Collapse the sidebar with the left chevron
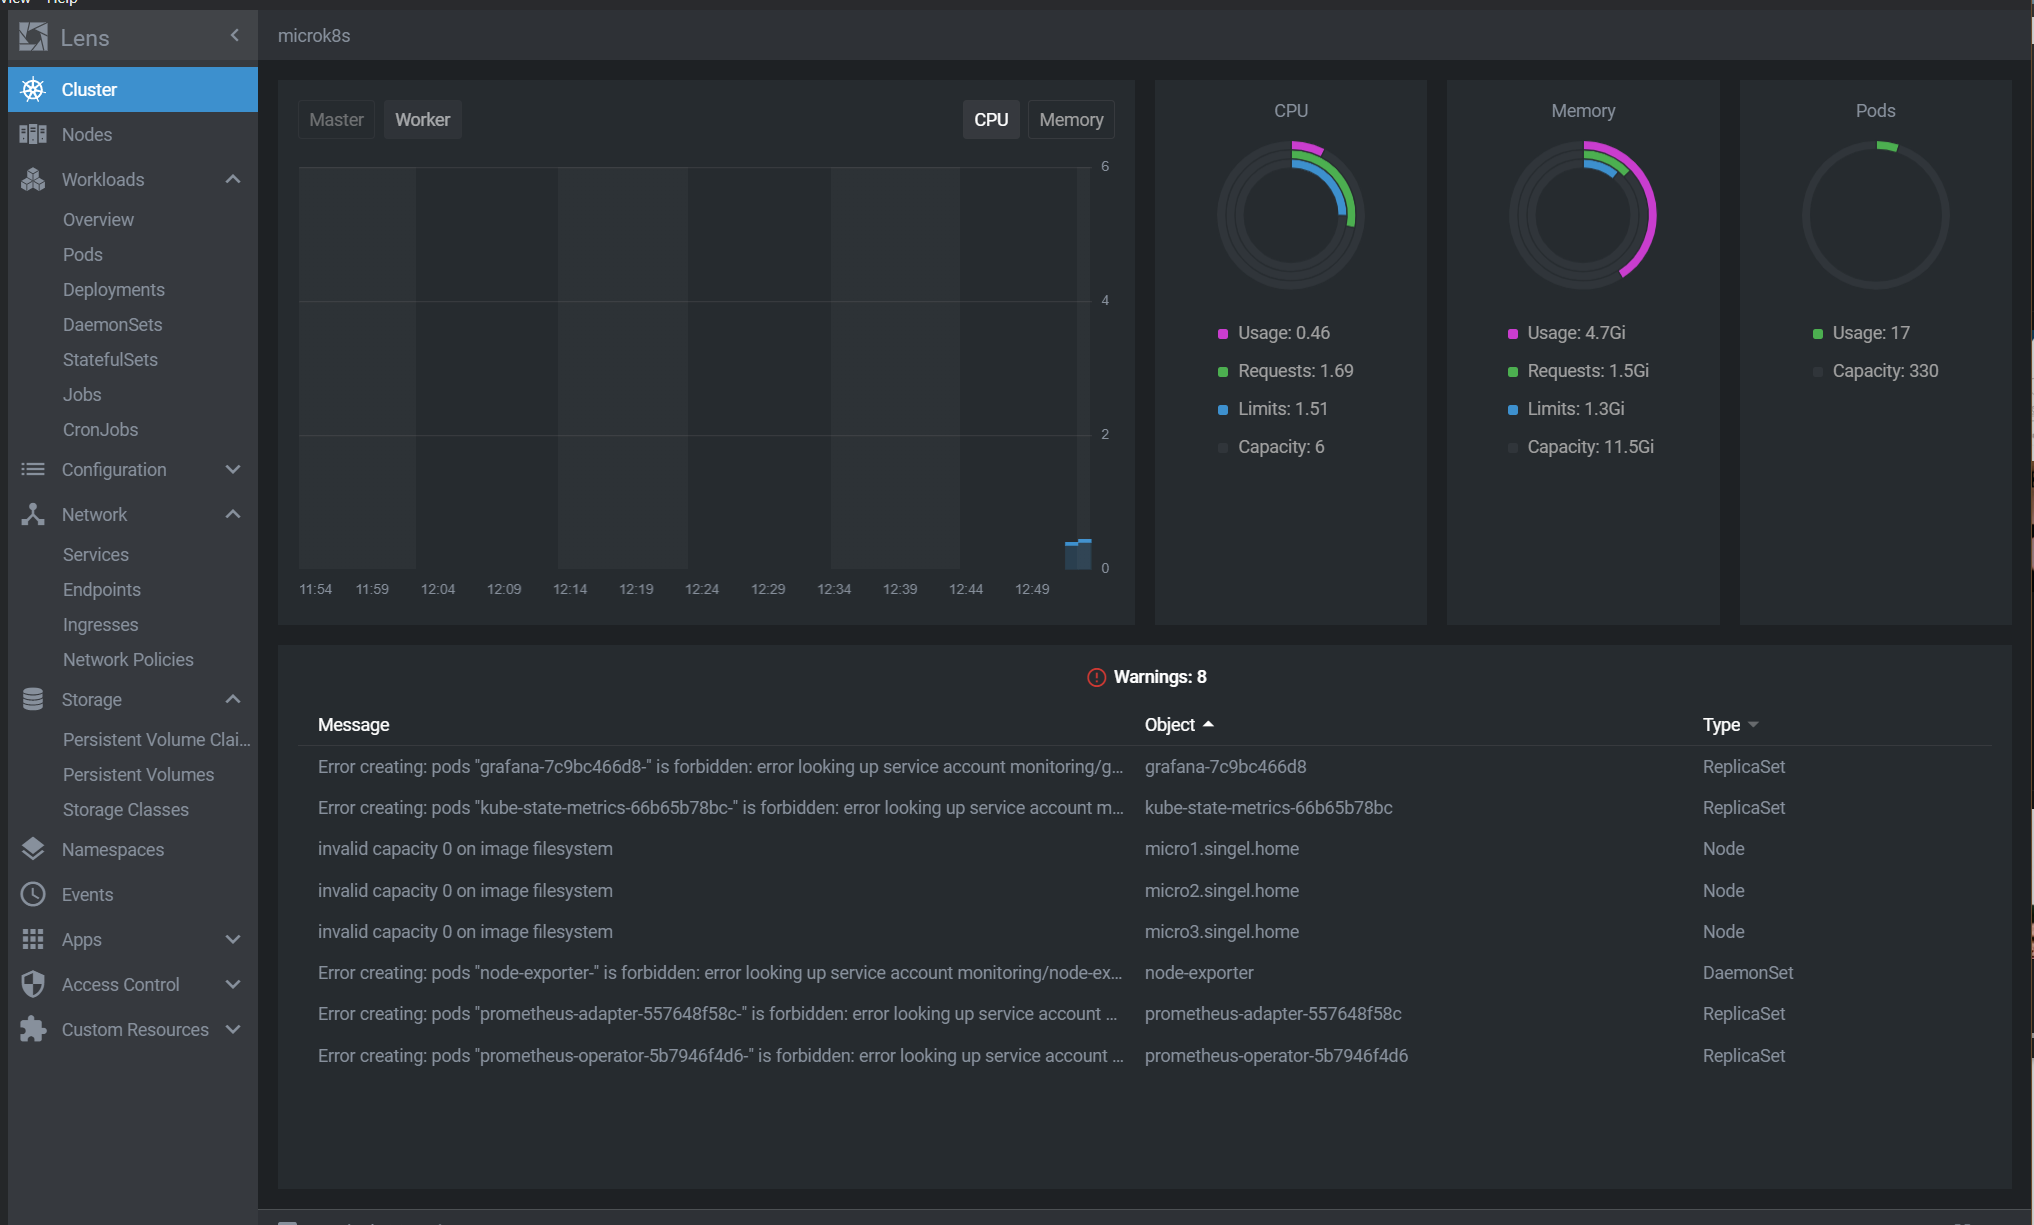 click(235, 36)
